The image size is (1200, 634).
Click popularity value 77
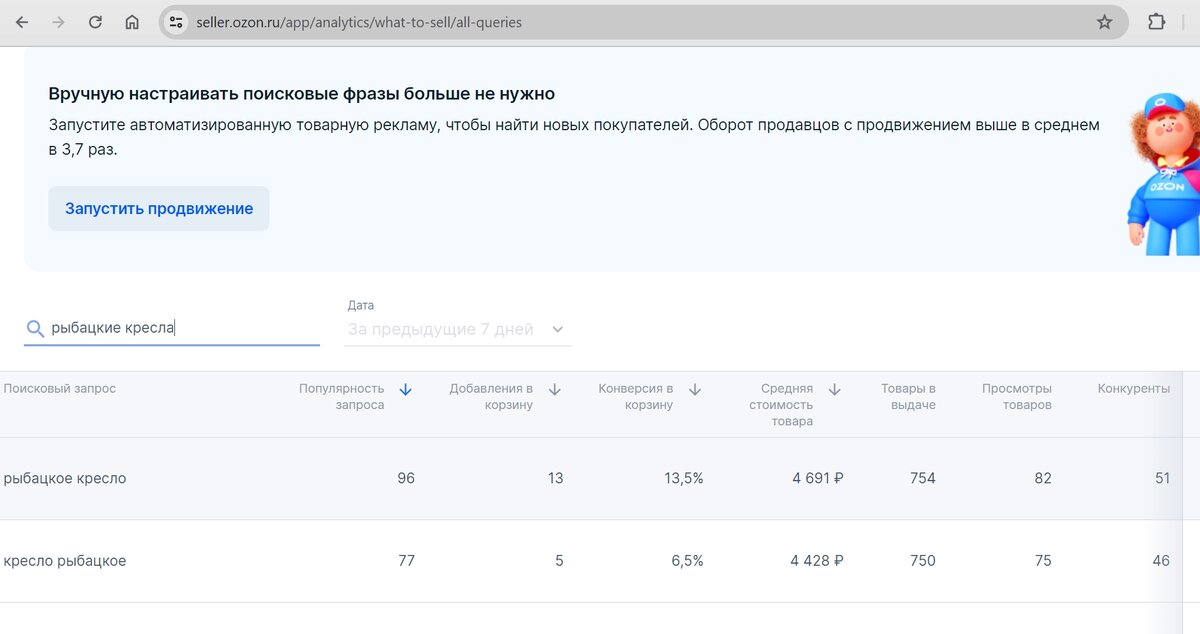pos(406,561)
